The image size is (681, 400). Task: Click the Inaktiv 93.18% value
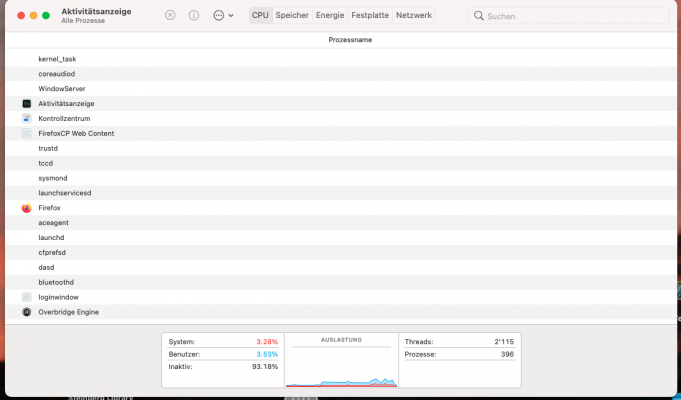(264, 367)
